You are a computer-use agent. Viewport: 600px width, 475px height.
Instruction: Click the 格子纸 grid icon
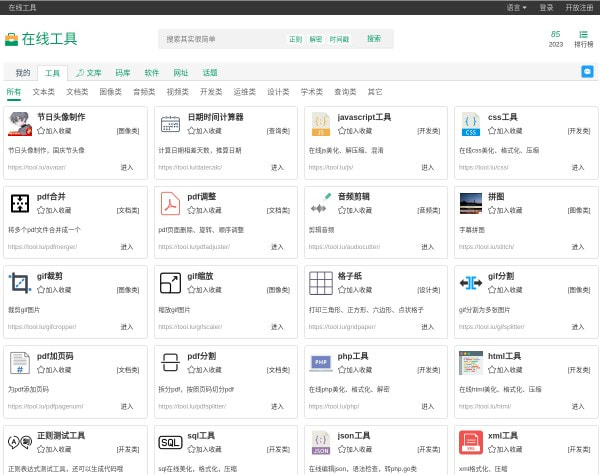[320, 282]
